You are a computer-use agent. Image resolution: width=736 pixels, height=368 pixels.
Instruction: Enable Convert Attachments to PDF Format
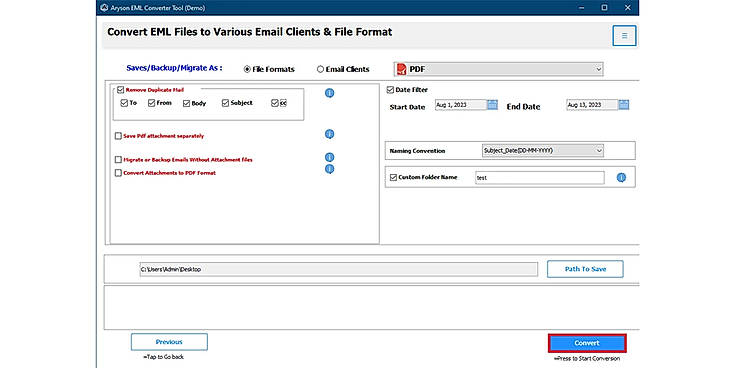(118, 173)
